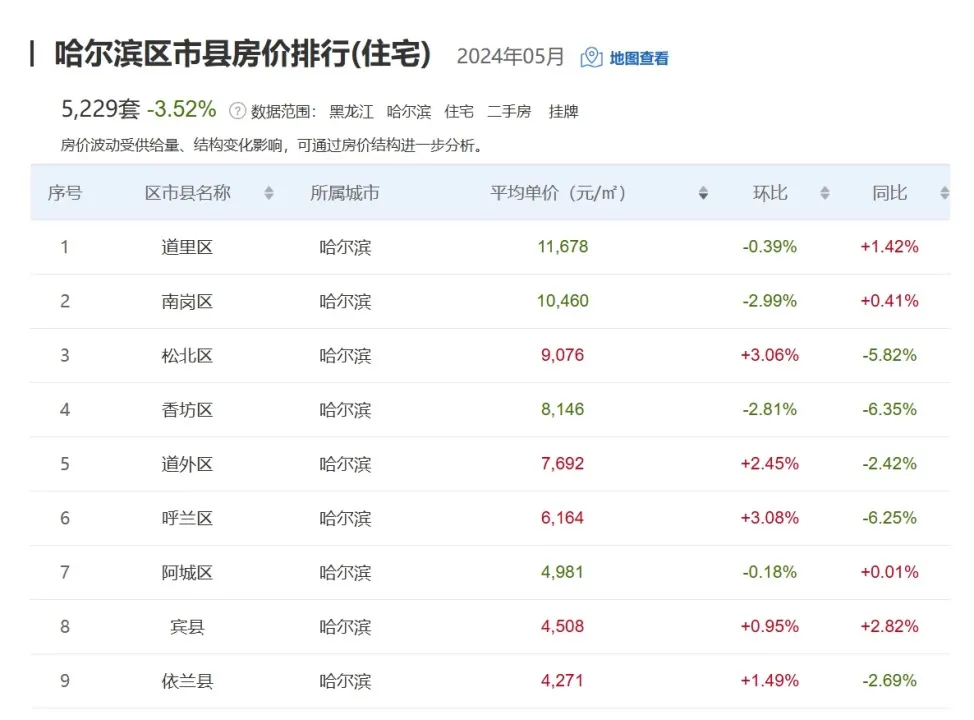Open 道里区 district entry
The image size is (974, 720).
click(x=187, y=247)
